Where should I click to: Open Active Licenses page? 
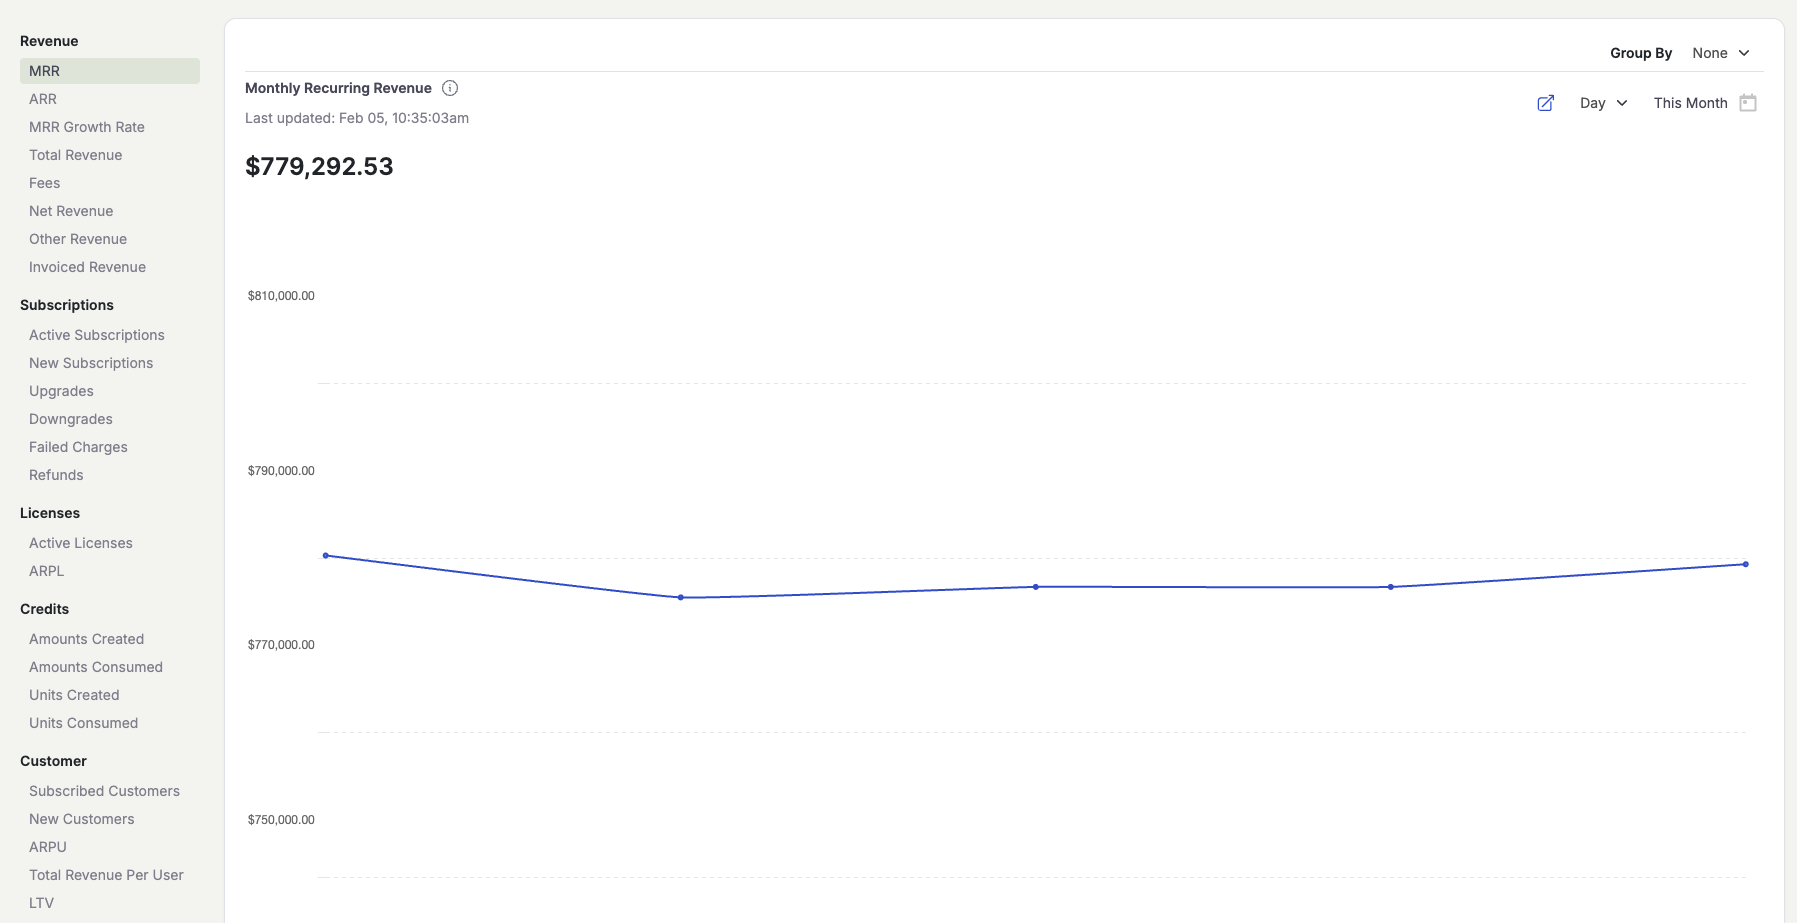[x=81, y=543]
